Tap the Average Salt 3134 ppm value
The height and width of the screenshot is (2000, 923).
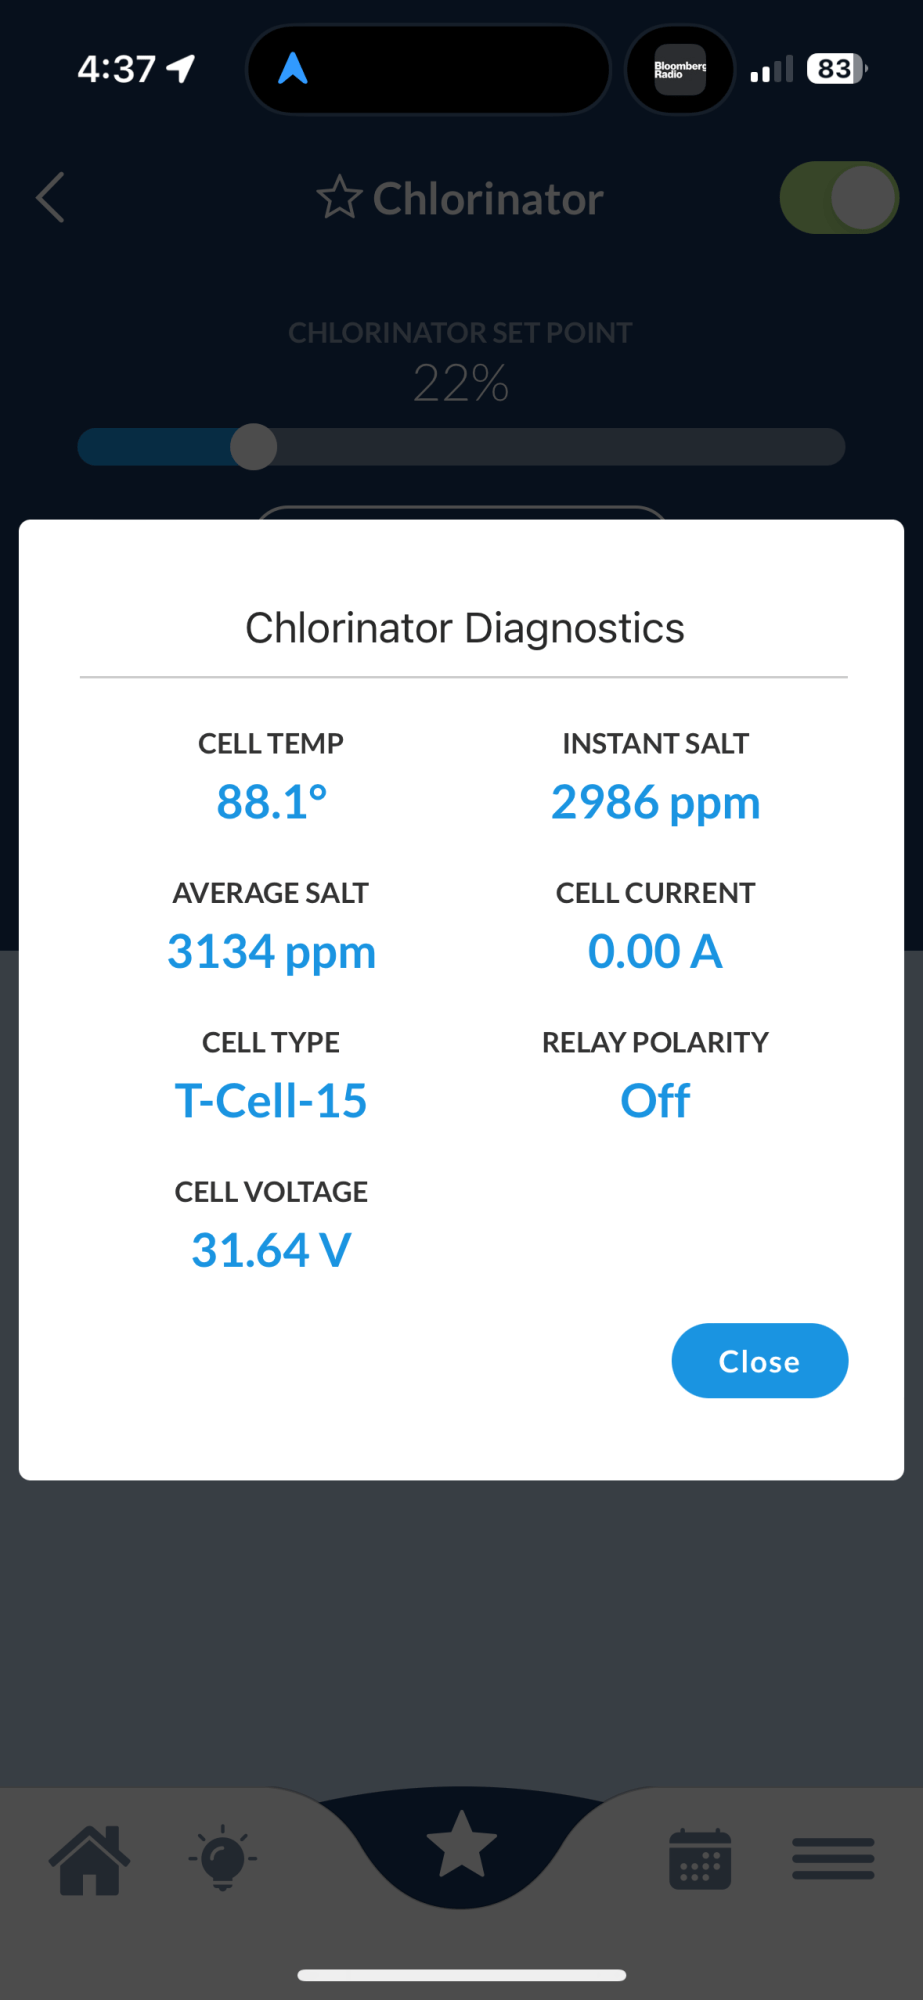point(271,952)
